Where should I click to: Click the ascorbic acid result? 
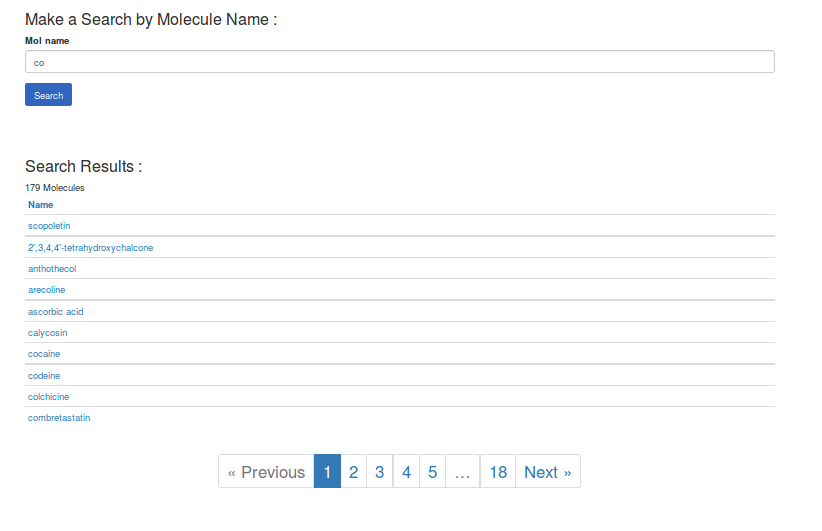point(56,312)
